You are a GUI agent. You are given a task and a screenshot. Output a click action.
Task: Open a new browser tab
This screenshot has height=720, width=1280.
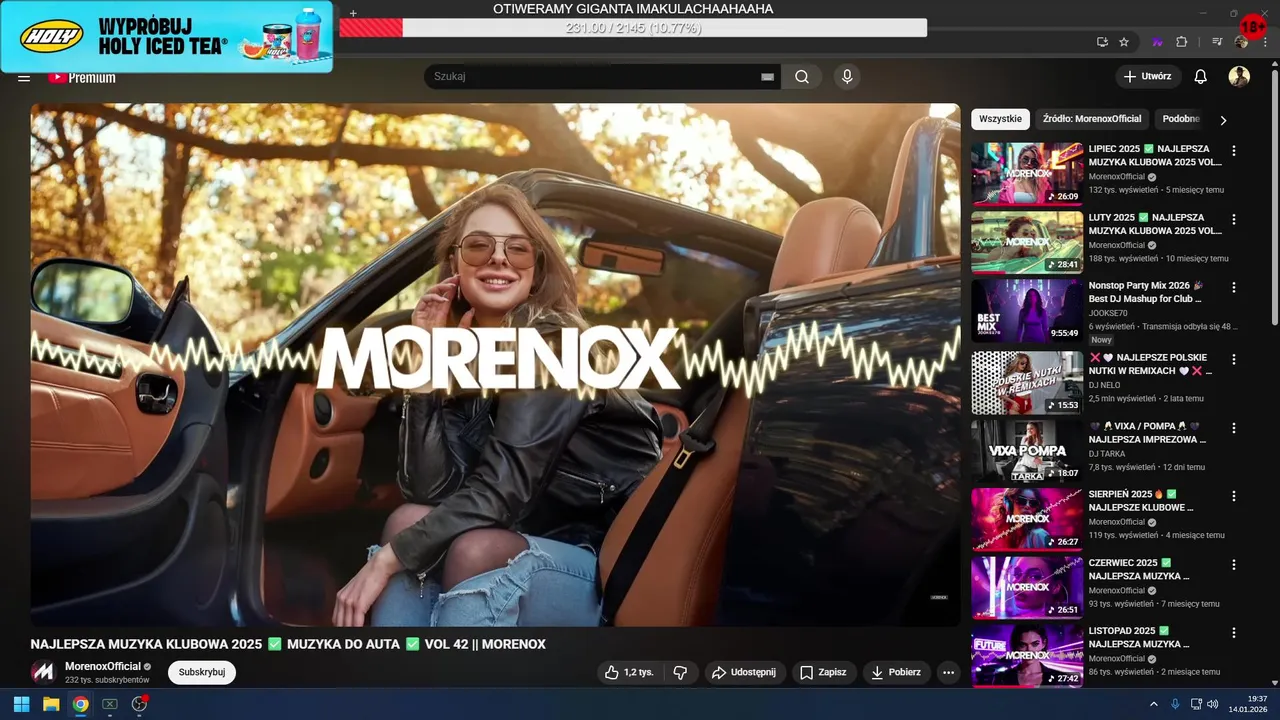(353, 13)
